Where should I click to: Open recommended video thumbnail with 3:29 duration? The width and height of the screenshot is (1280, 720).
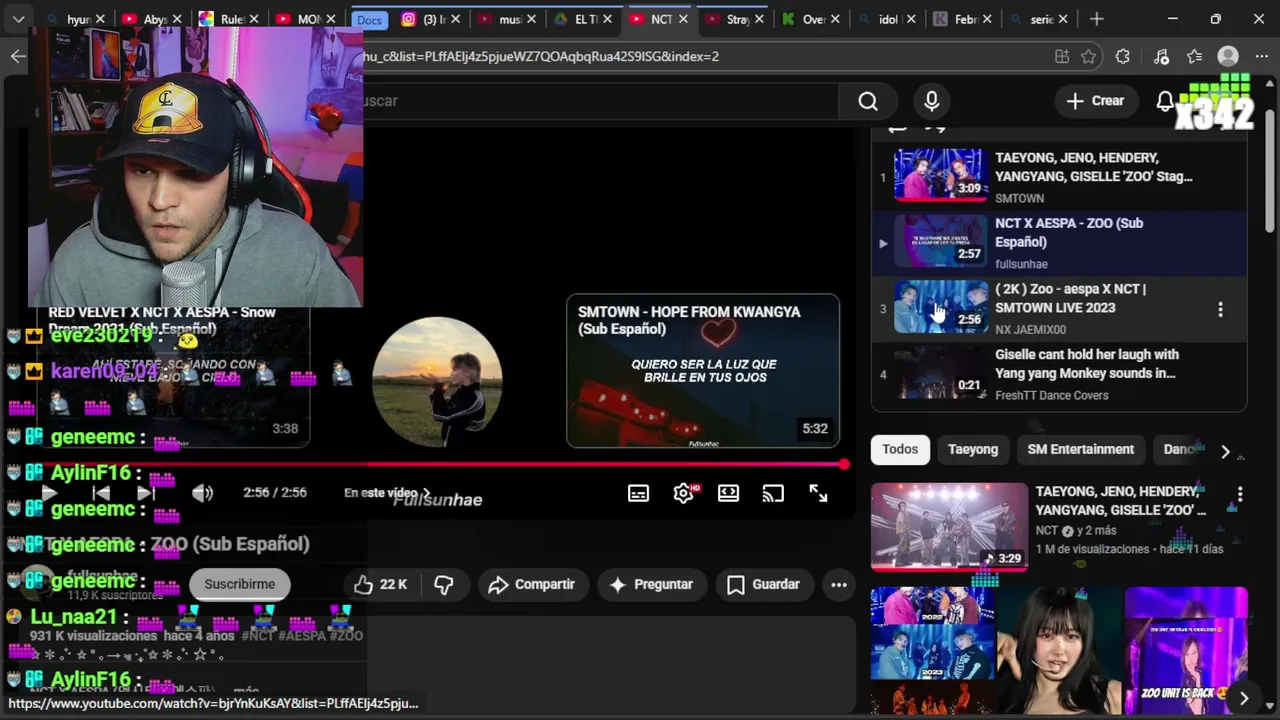(x=949, y=526)
